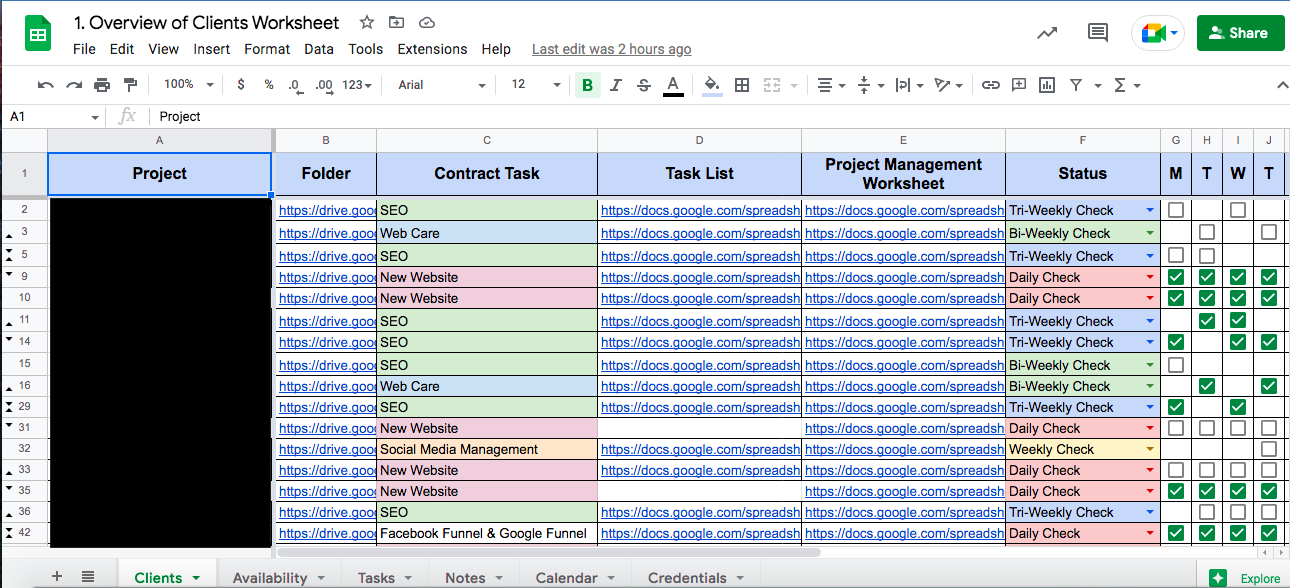The image size is (1290, 588).
Task: Insert chart icon in toolbar
Action: [1047, 85]
